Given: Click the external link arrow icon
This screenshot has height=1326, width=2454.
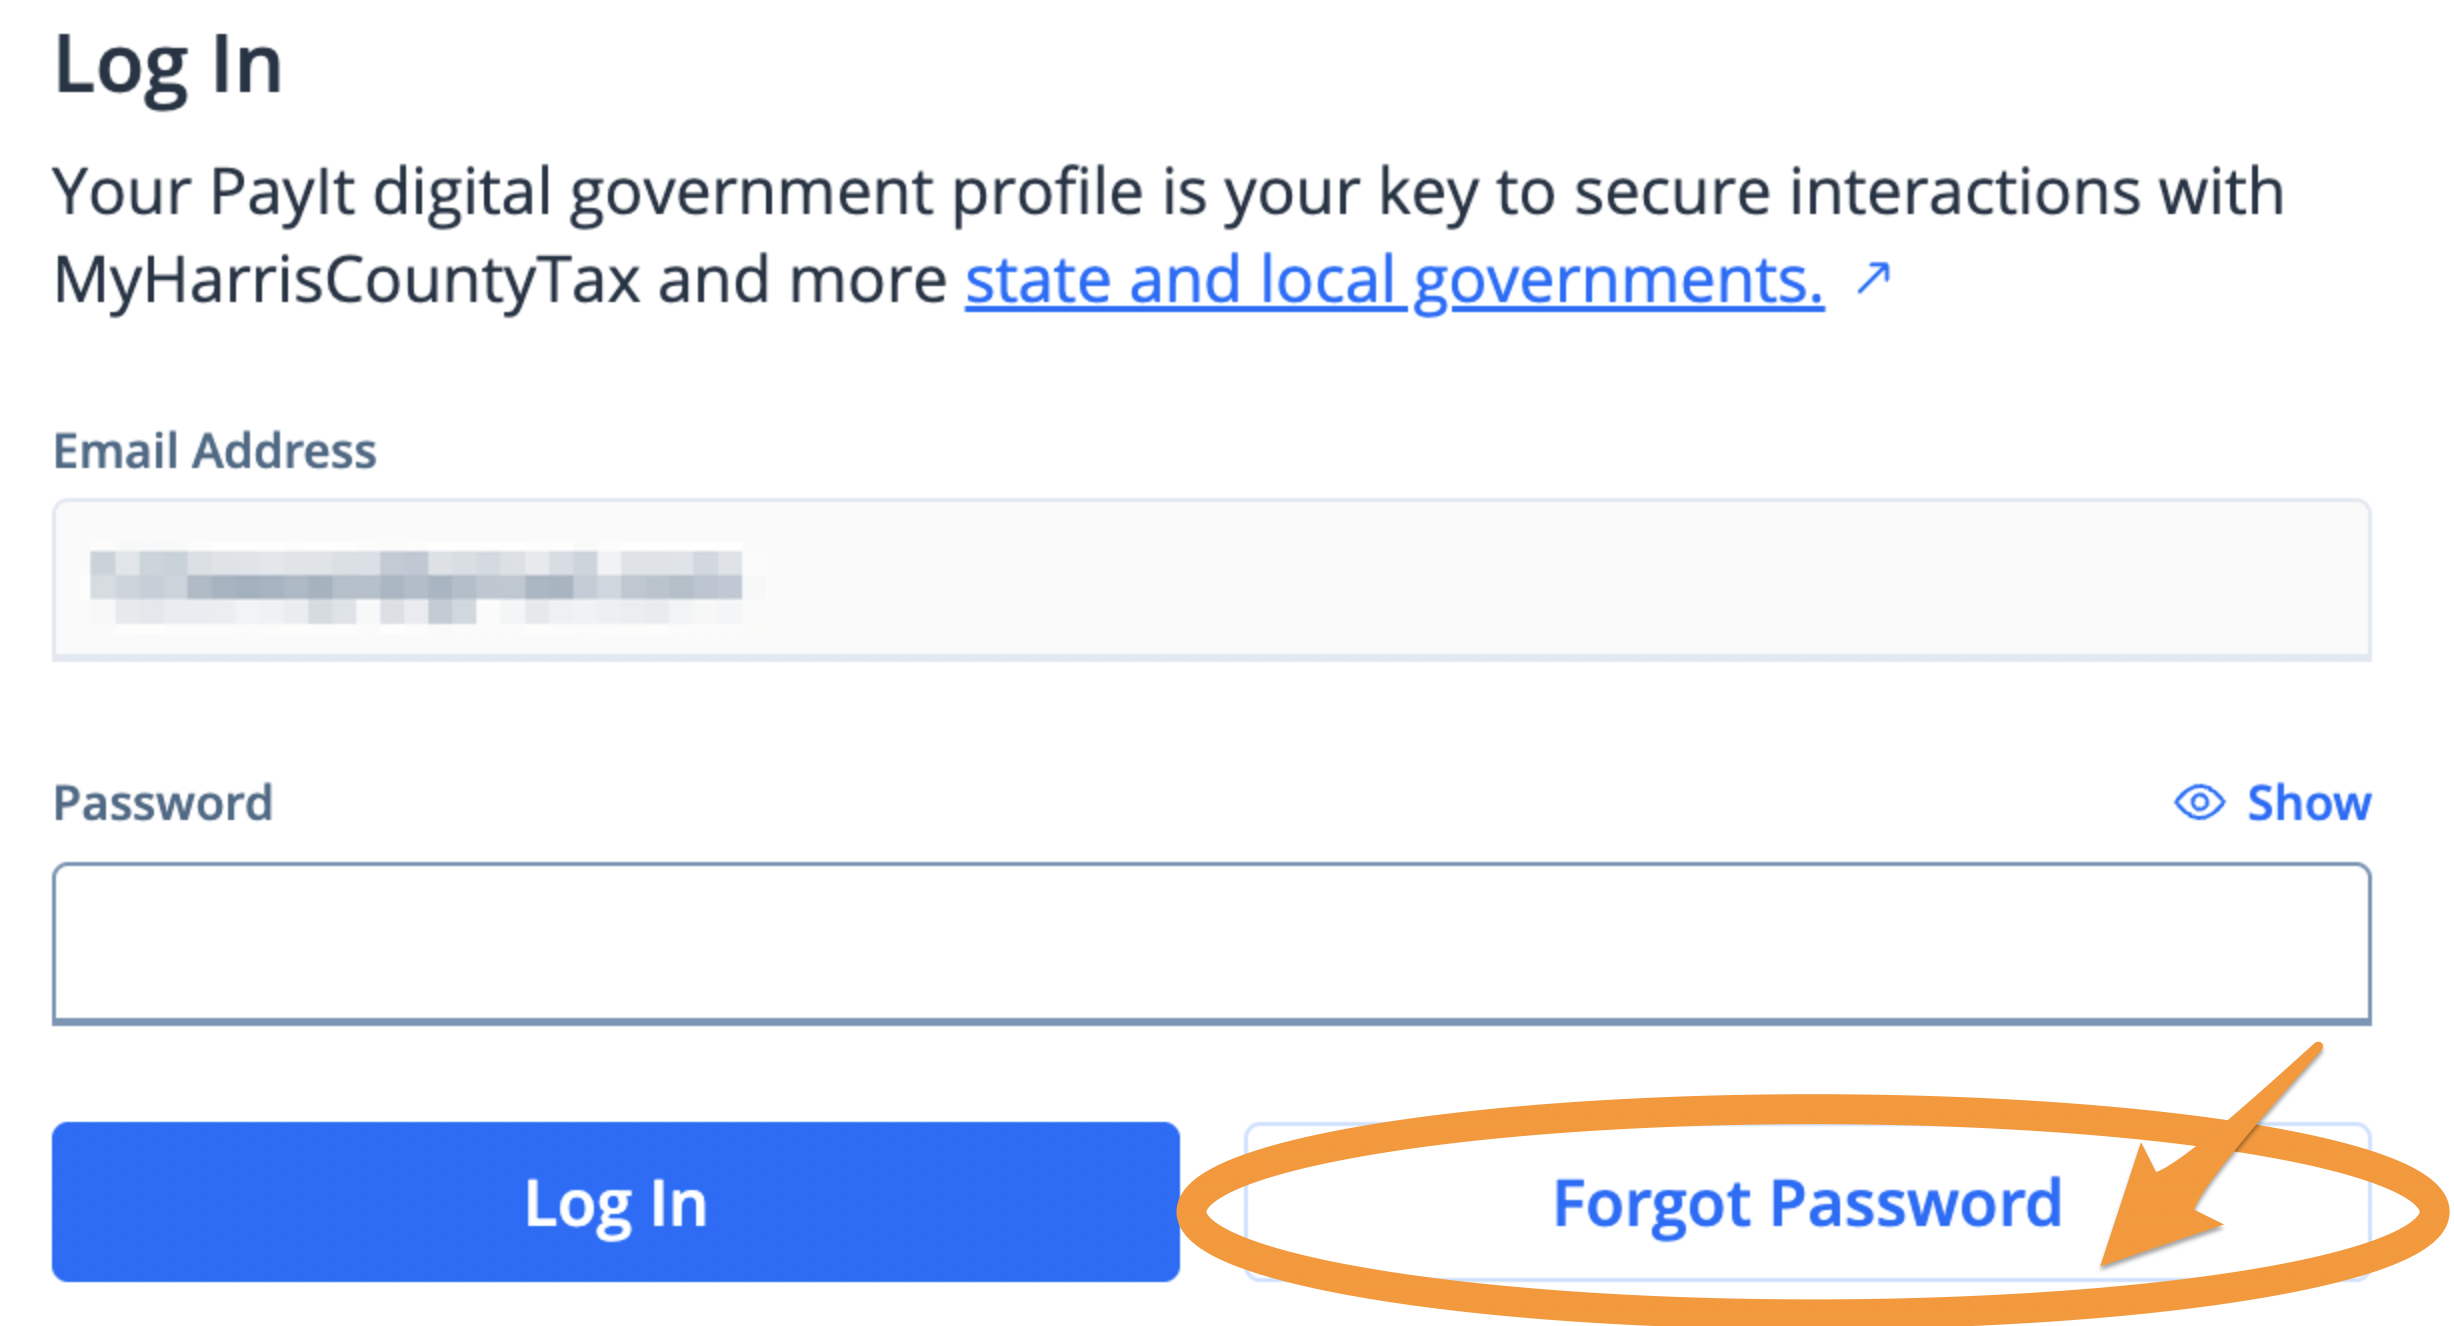Looking at the screenshot, I should coord(1873,279).
